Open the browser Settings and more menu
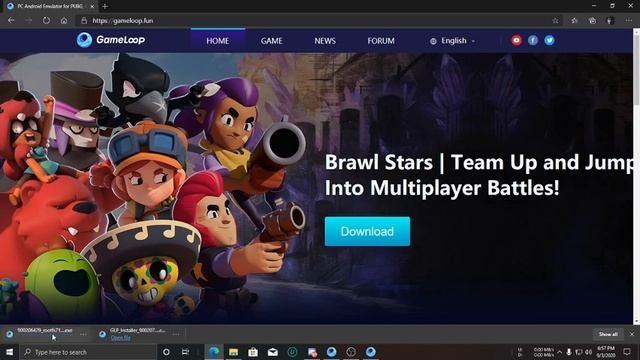The image size is (640, 360). point(628,20)
